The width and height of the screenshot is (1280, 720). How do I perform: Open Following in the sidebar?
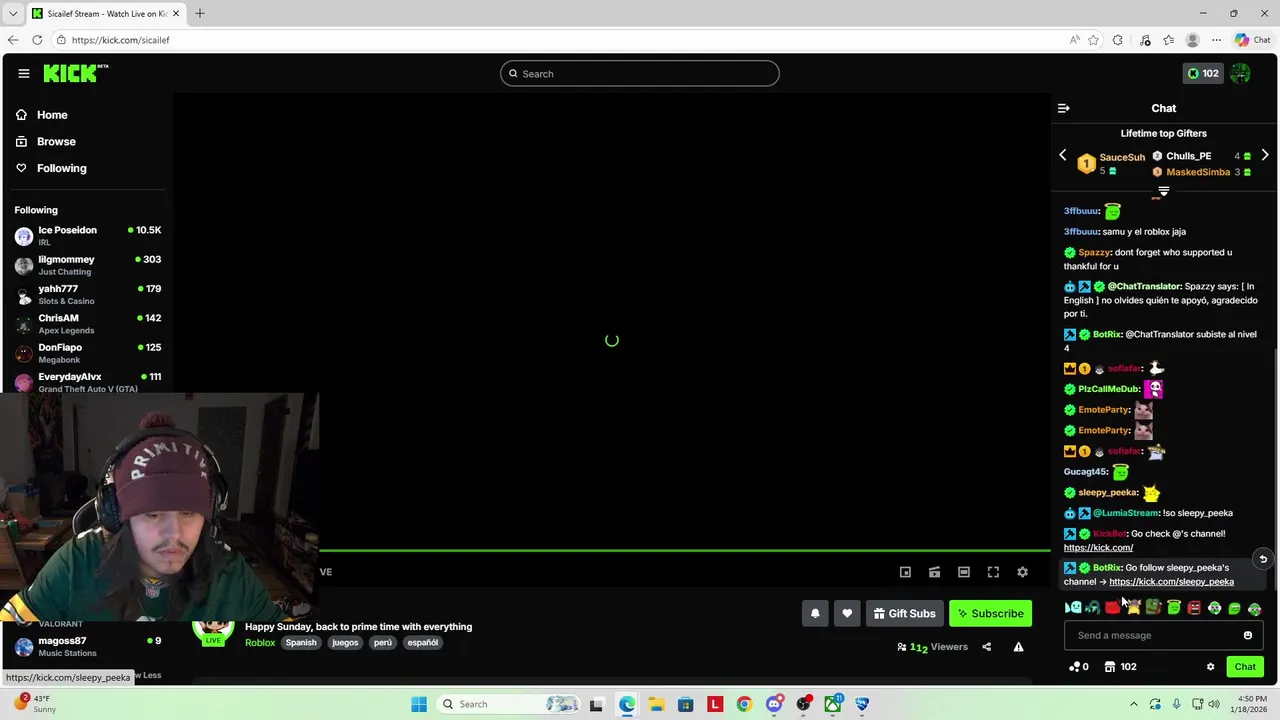pos(51,168)
